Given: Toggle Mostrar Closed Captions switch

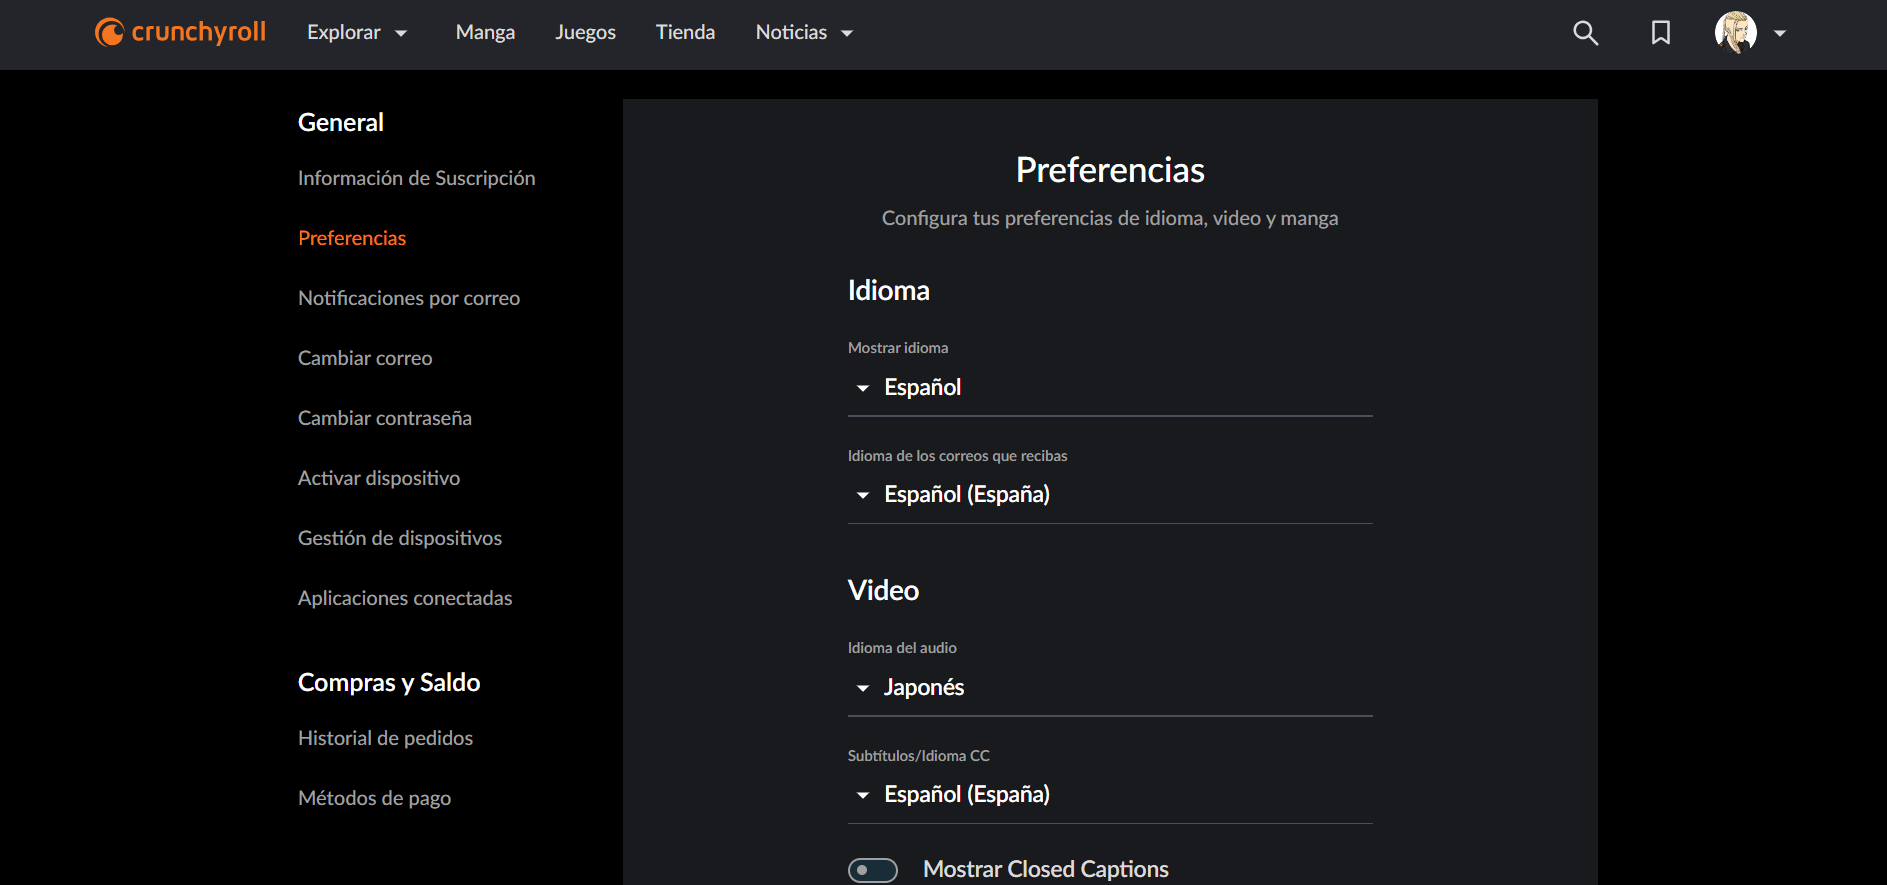Looking at the screenshot, I should 873,870.
